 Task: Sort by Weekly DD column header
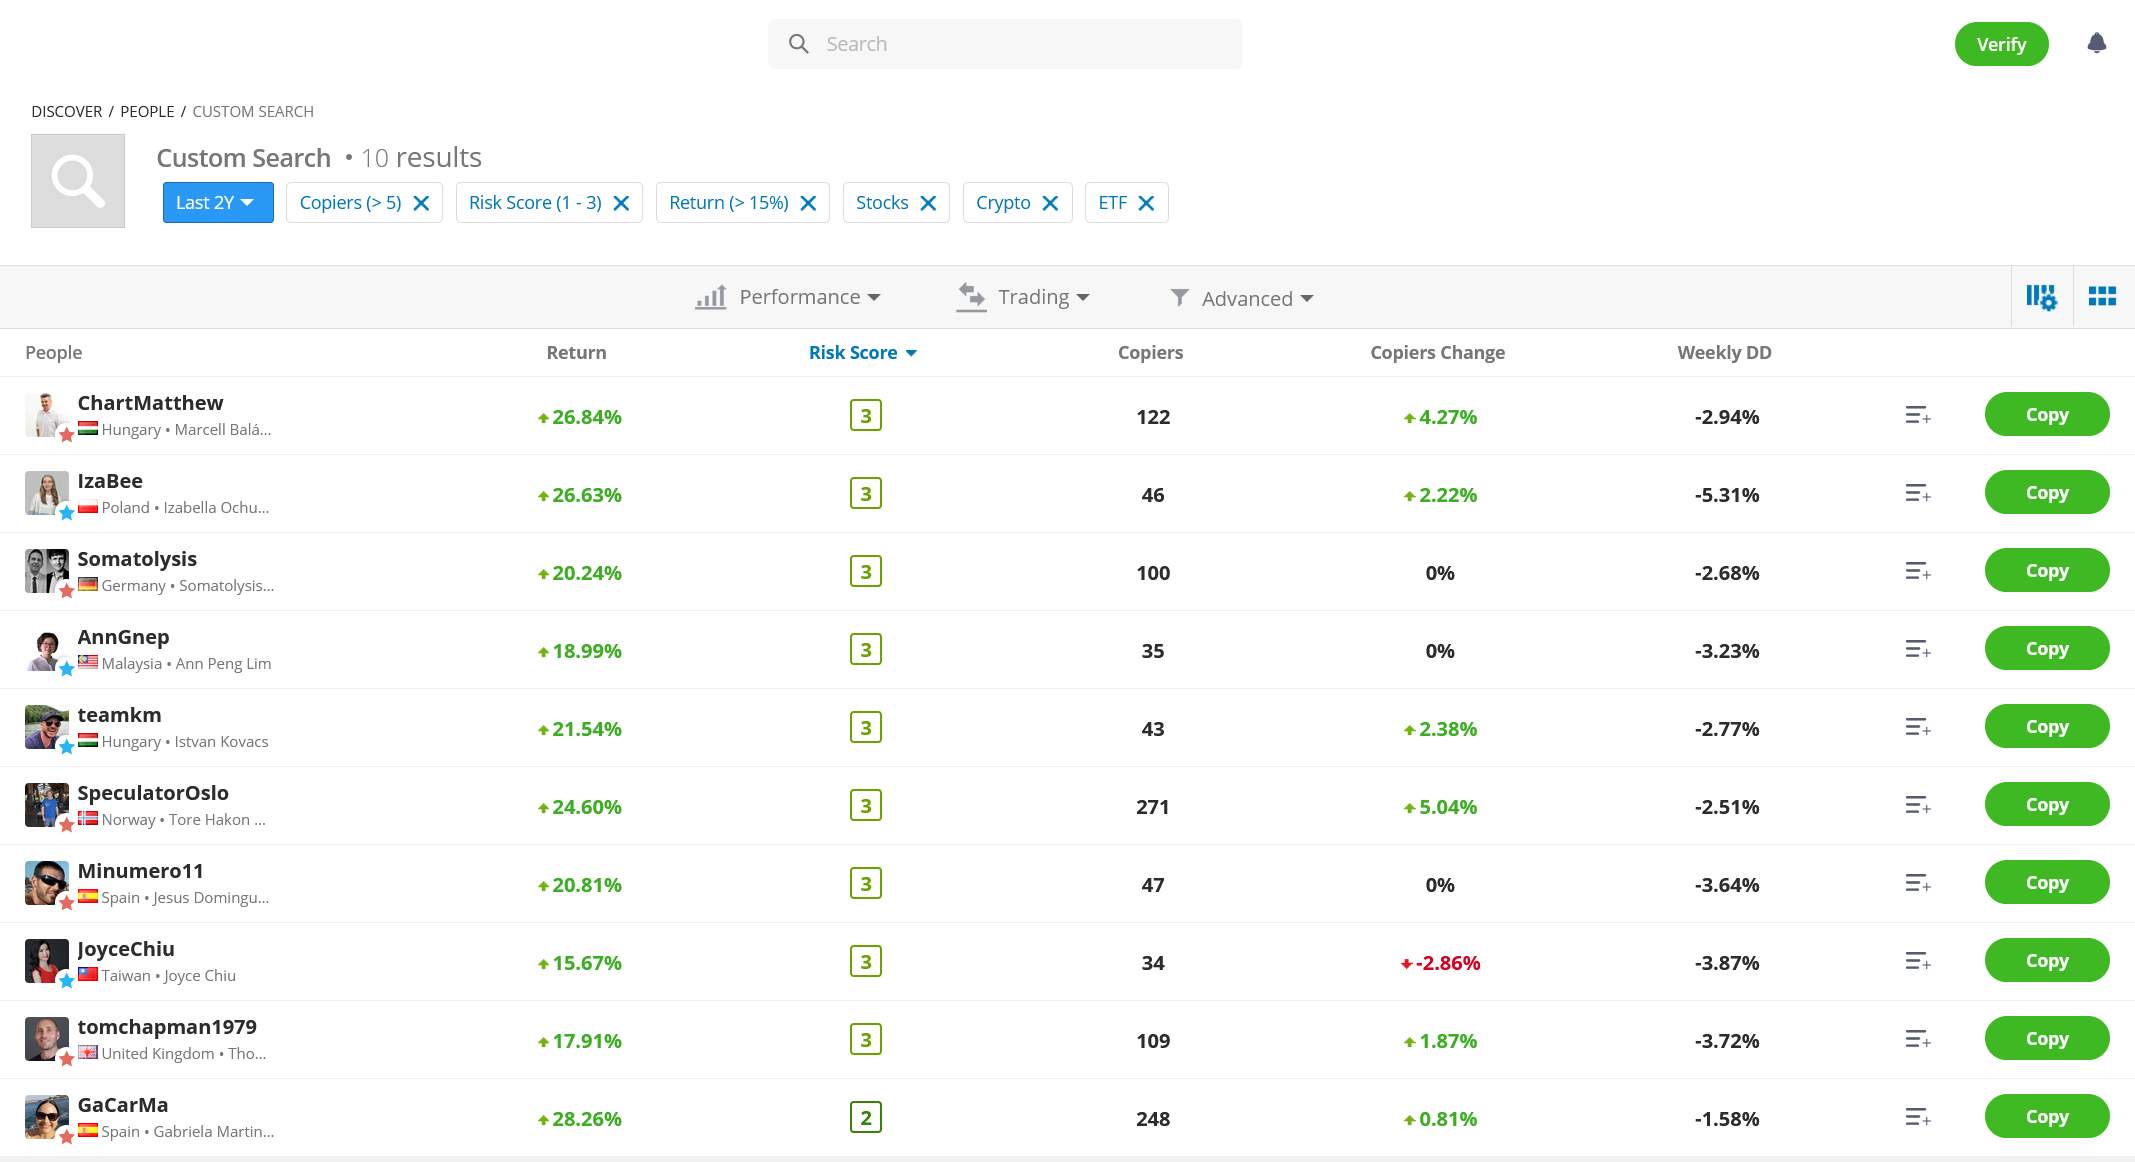coord(1724,353)
